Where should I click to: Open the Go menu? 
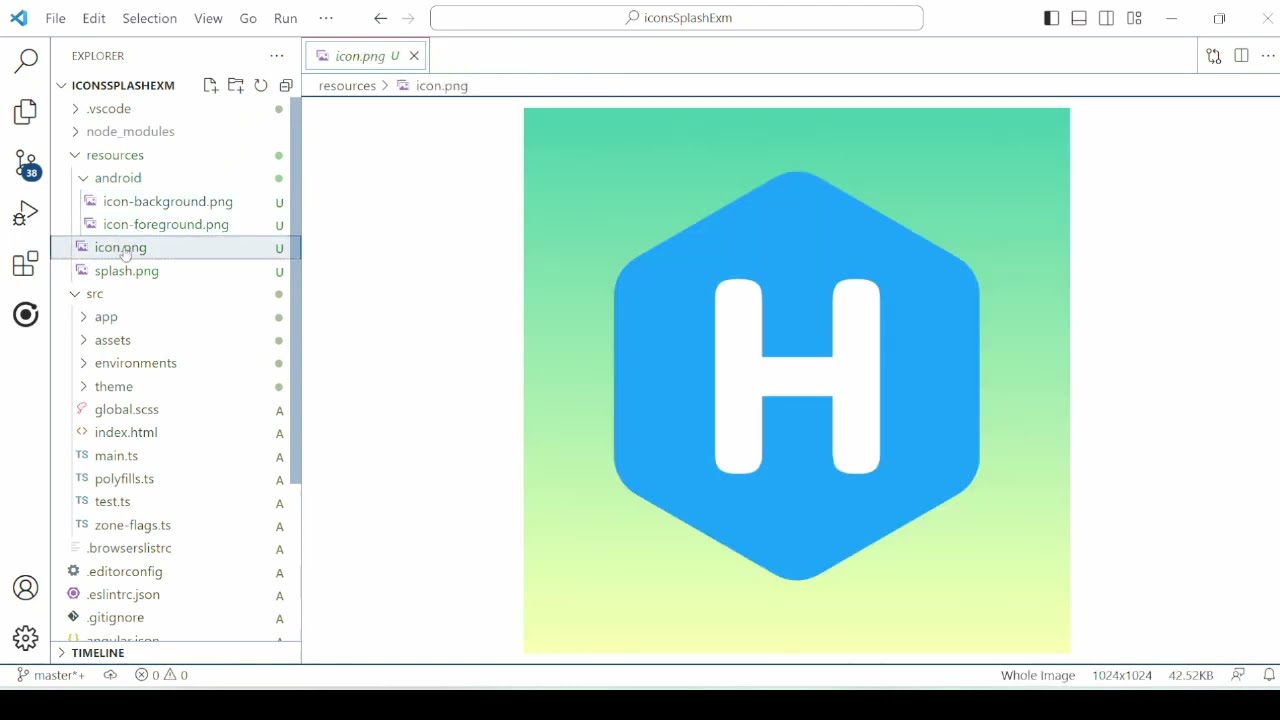tap(248, 18)
